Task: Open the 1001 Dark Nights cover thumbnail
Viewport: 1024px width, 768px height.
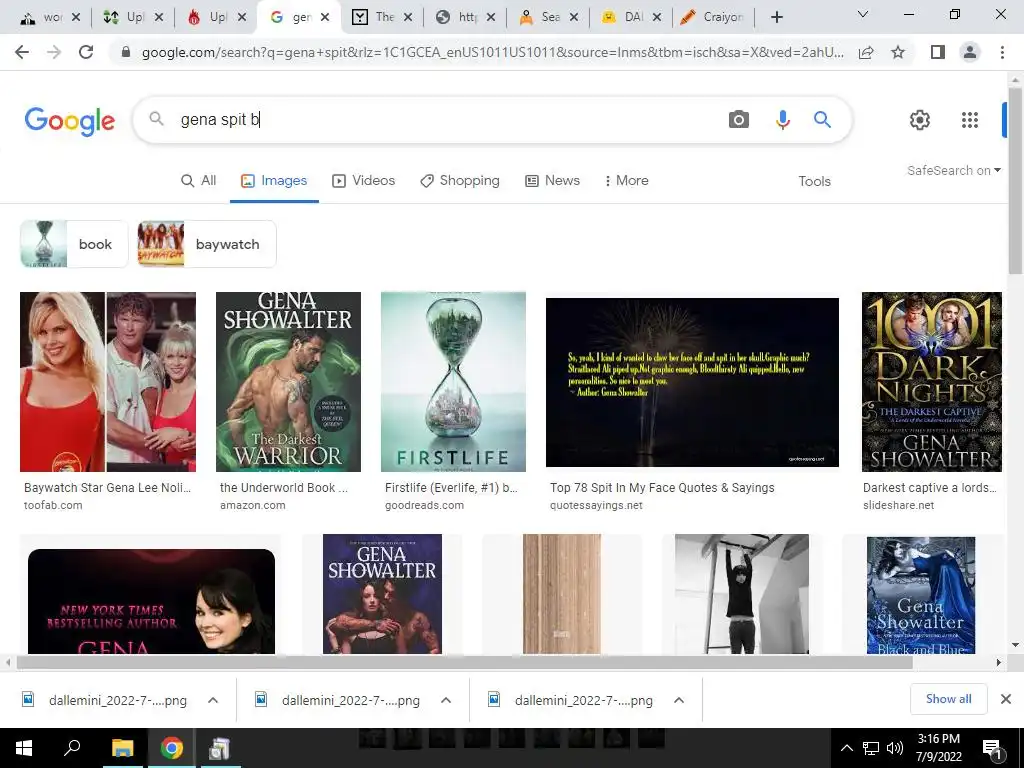Action: 932,381
